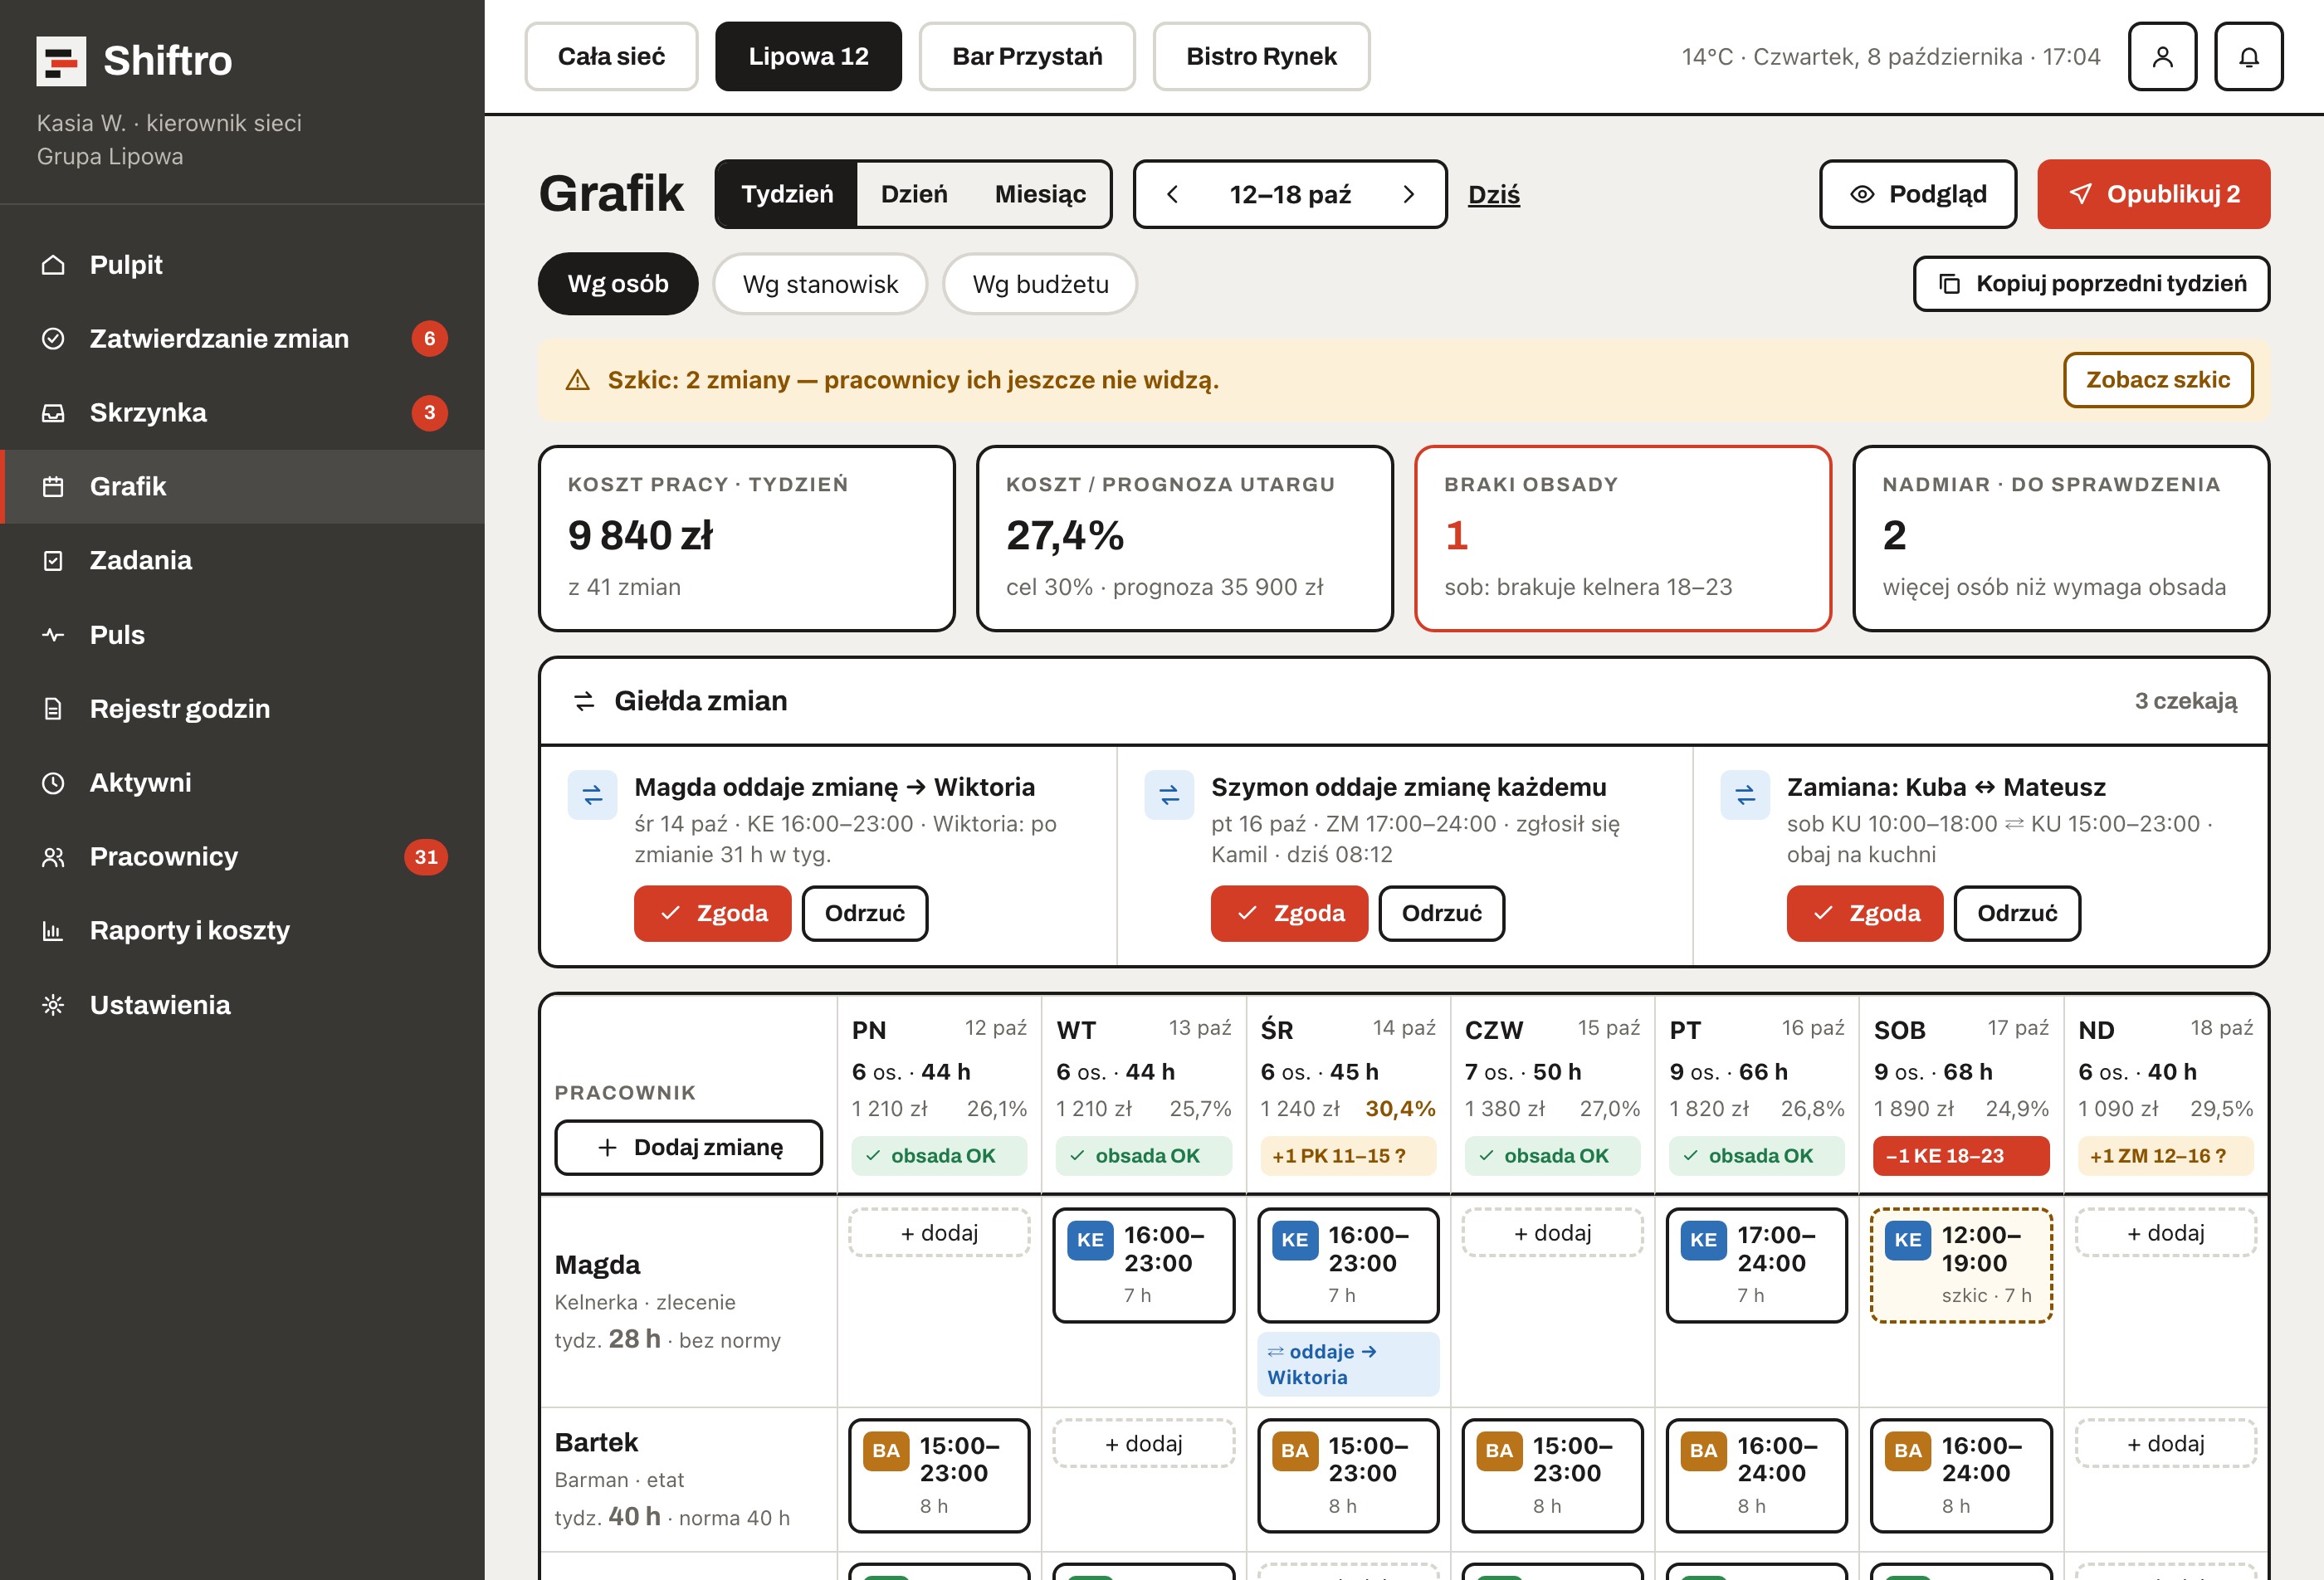This screenshot has height=1580, width=2324.
Task: Click Zobacz szkic button
Action: [2157, 380]
